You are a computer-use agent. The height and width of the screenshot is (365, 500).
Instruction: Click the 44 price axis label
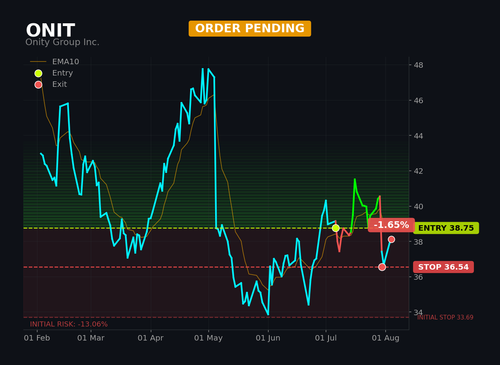(418, 136)
